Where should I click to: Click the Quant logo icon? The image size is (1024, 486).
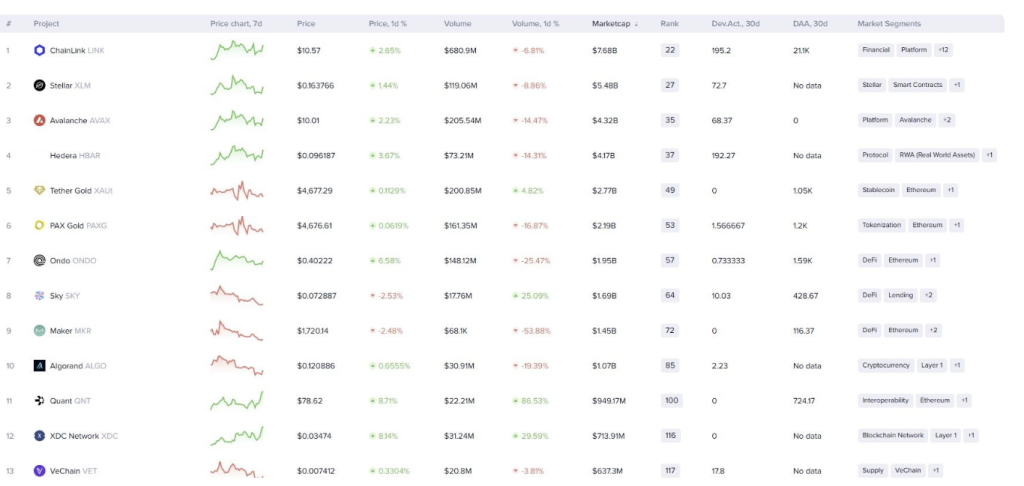click(39, 400)
